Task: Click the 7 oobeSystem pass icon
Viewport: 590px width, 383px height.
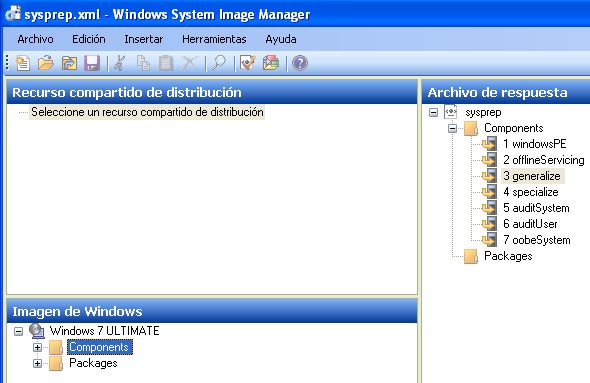Action: (x=489, y=240)
